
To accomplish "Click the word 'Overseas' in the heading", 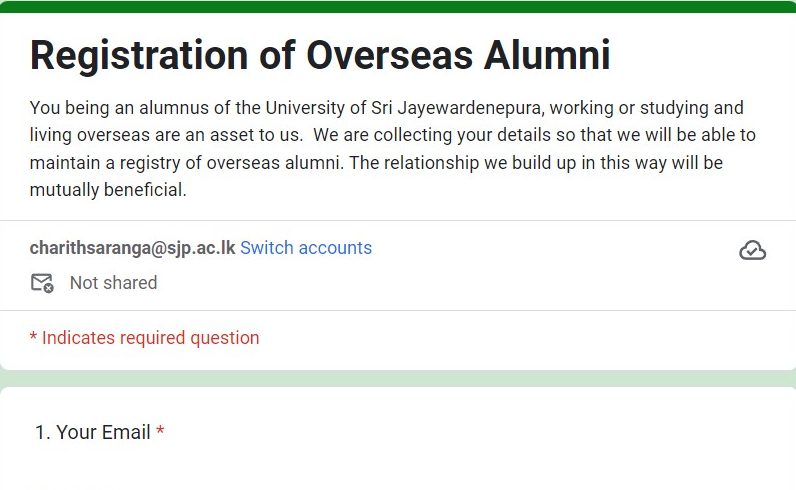I will [389, 55].
